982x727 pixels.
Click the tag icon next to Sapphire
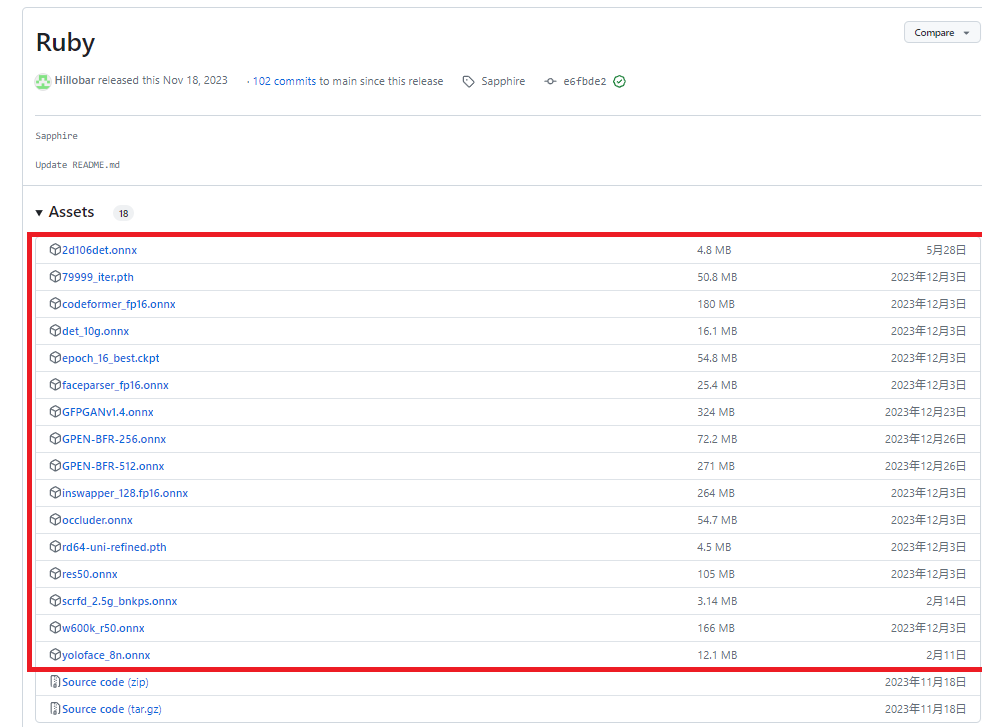pos(468,81)
